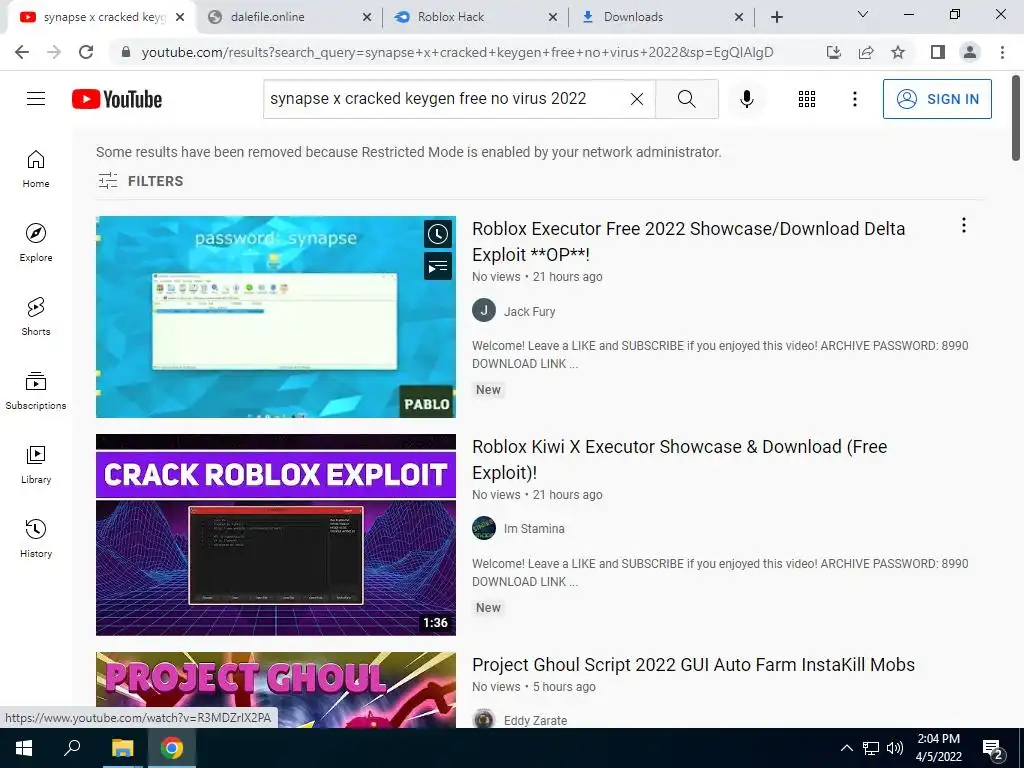The image size is (1024, 768).
Task: Visit the Jack Fury channel
Action: tap(529, 312)
